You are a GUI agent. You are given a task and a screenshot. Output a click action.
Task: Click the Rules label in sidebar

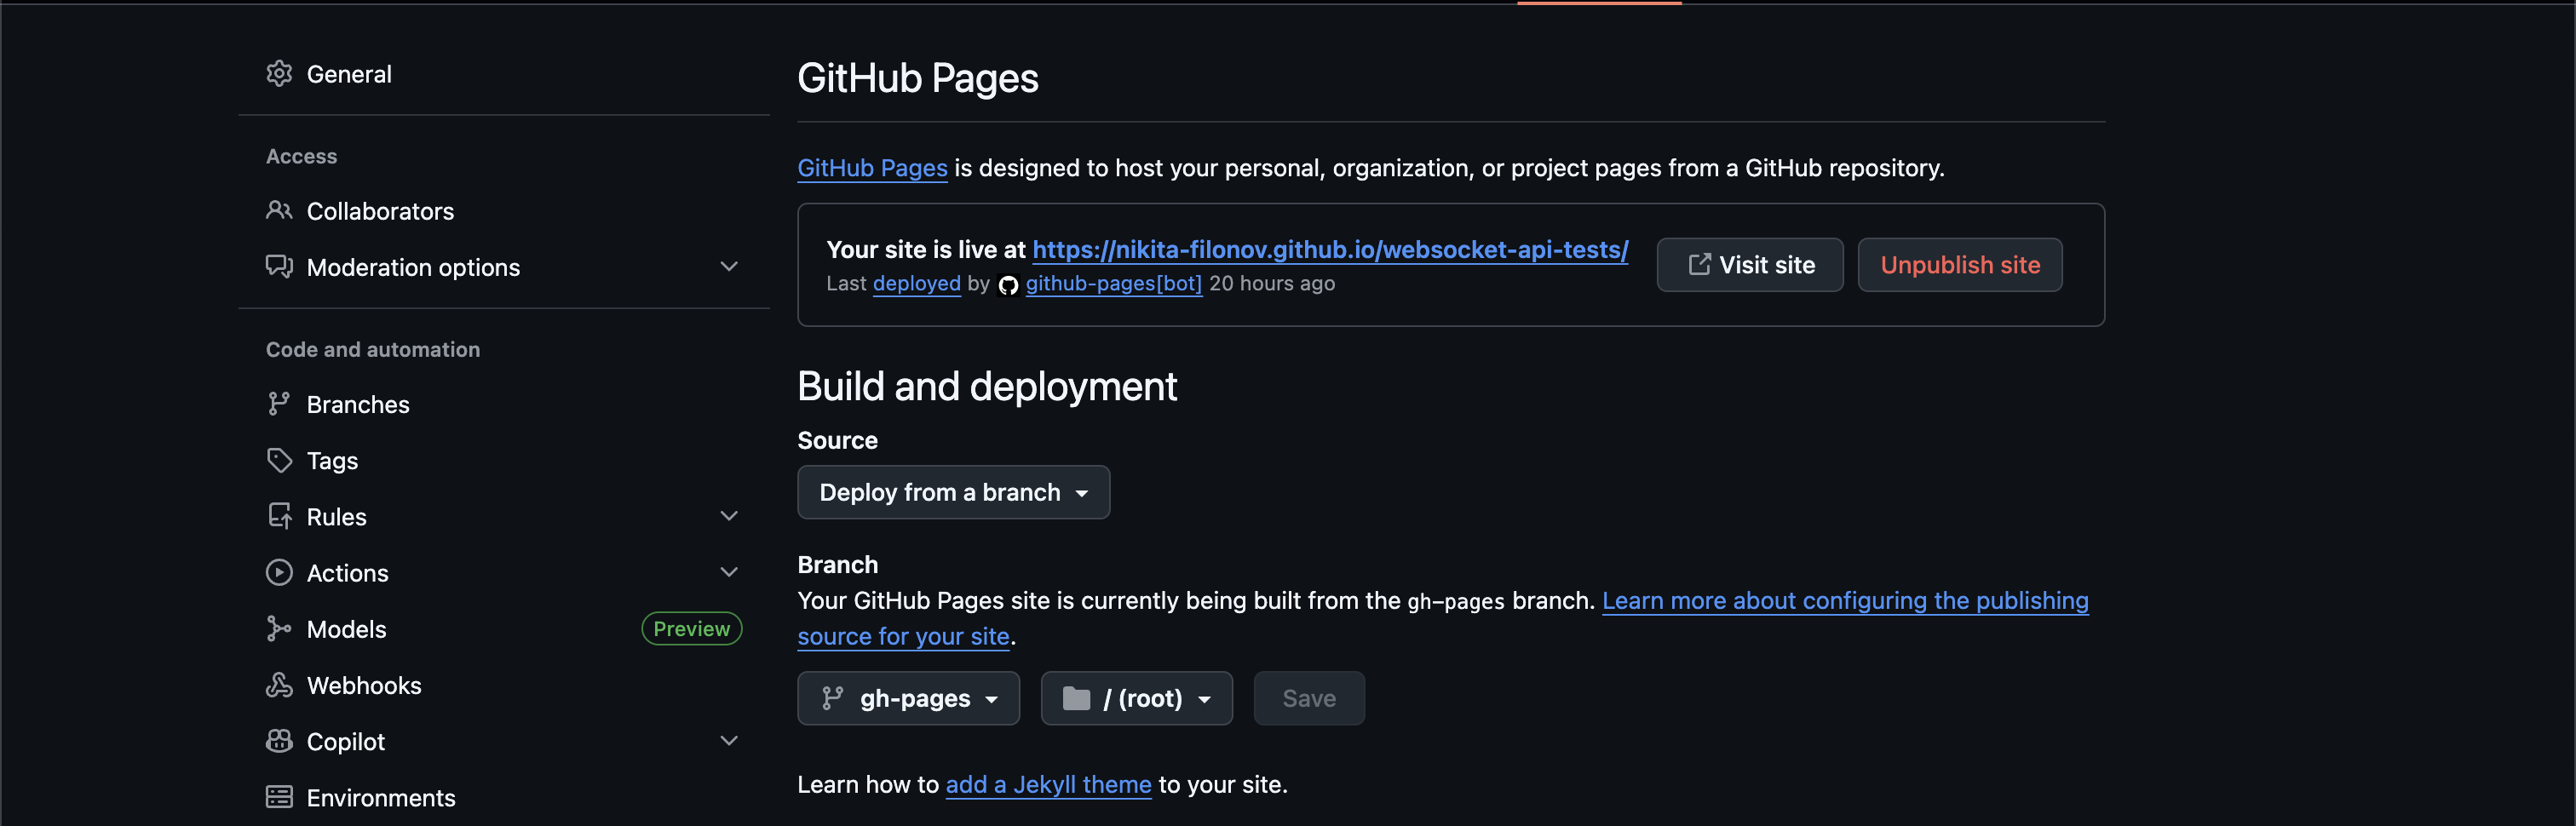pyautogui.click(x=336, y=516)
